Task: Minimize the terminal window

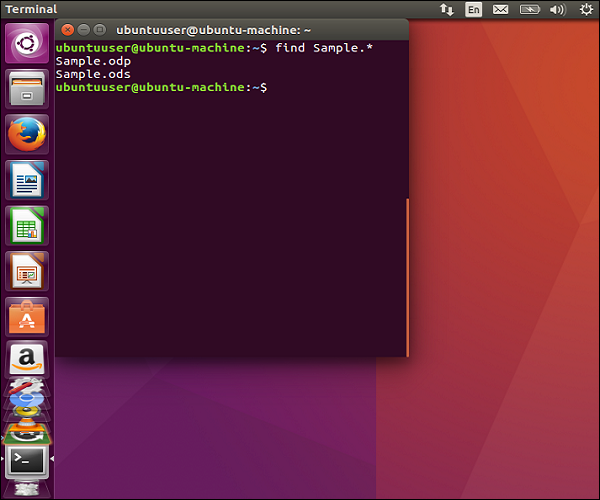Action: tap(83, 30)
